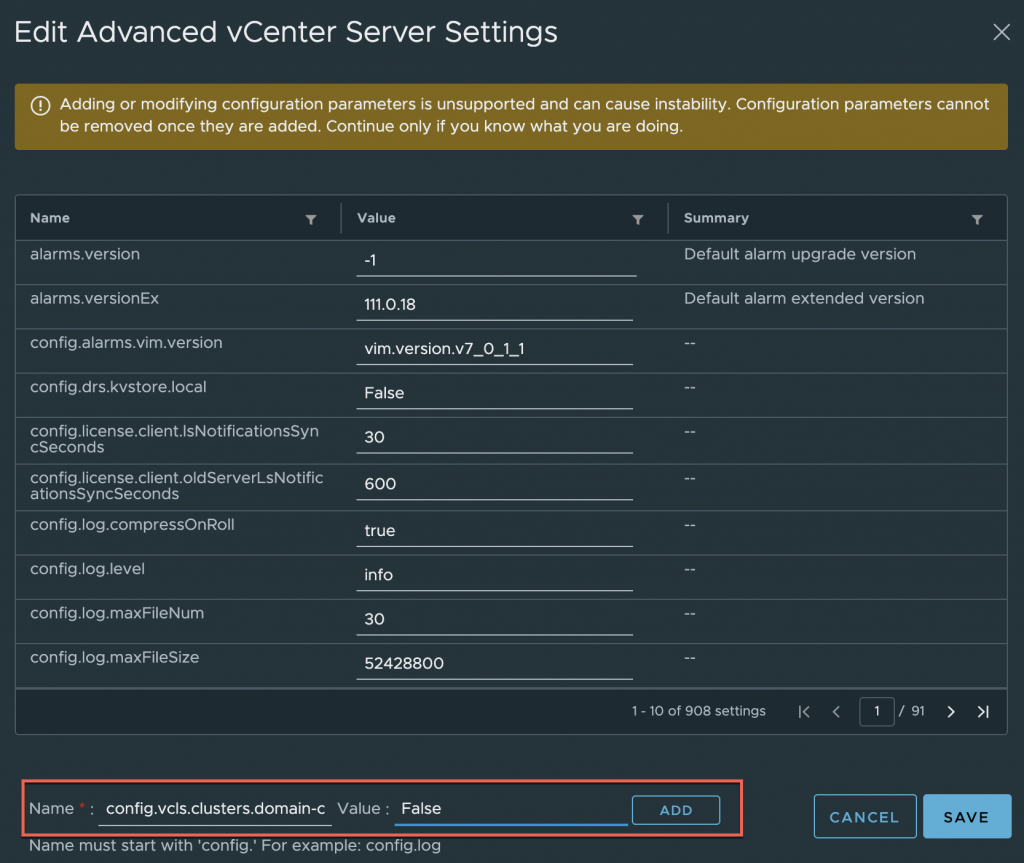Click the Summary column filter icon
The image size is (1024, 863).
[977, 219]
